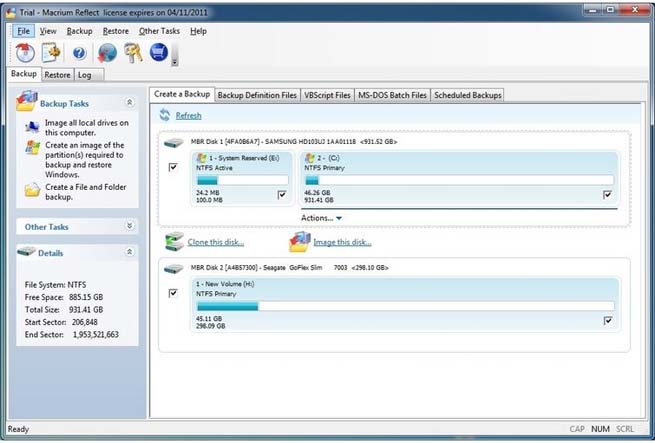Click Create a File and Folder backup

pyautogui.click(x=86, y=192)
